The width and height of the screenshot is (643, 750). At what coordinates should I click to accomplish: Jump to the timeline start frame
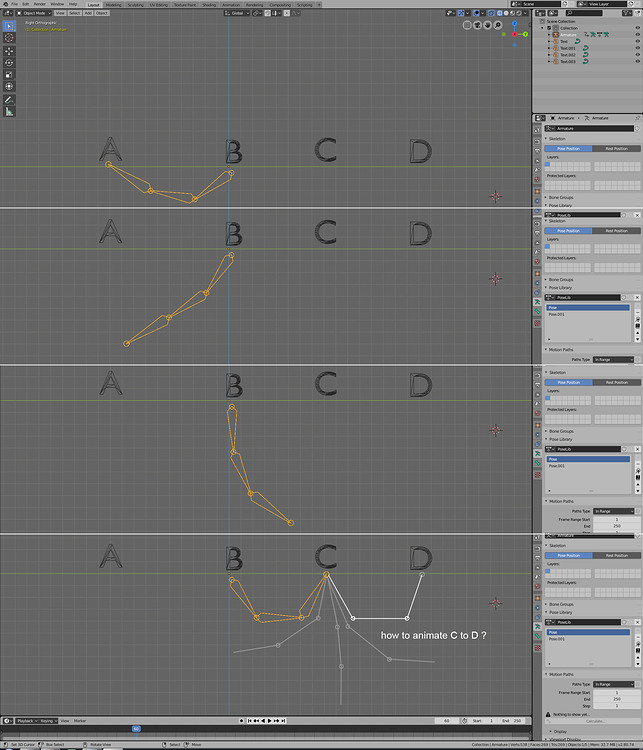[250, 720]
